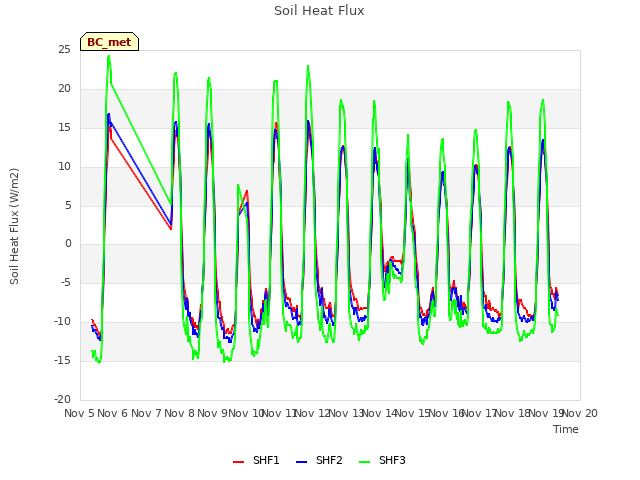Click the Nov 6 x-axis tick label

(113, 413)
